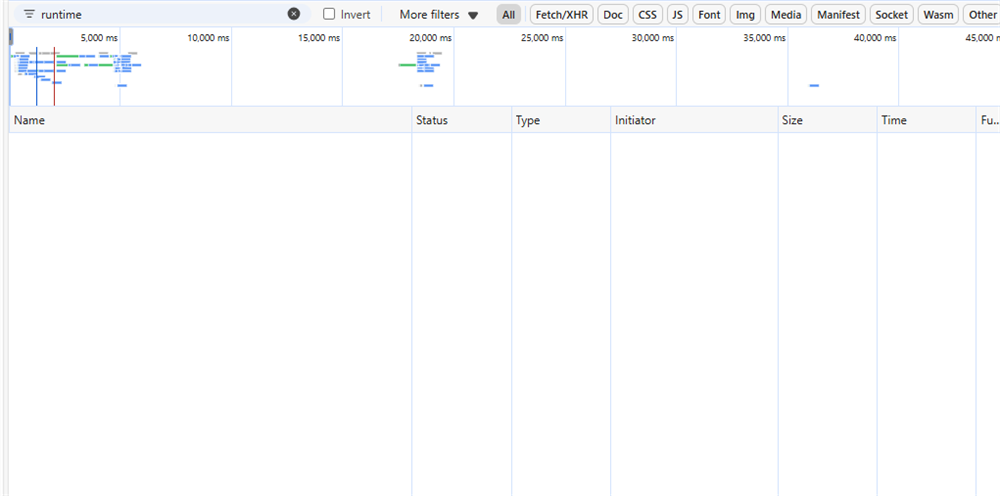Filter by Font requests
The image size is (1000, 496).
[x=709, y=15]
